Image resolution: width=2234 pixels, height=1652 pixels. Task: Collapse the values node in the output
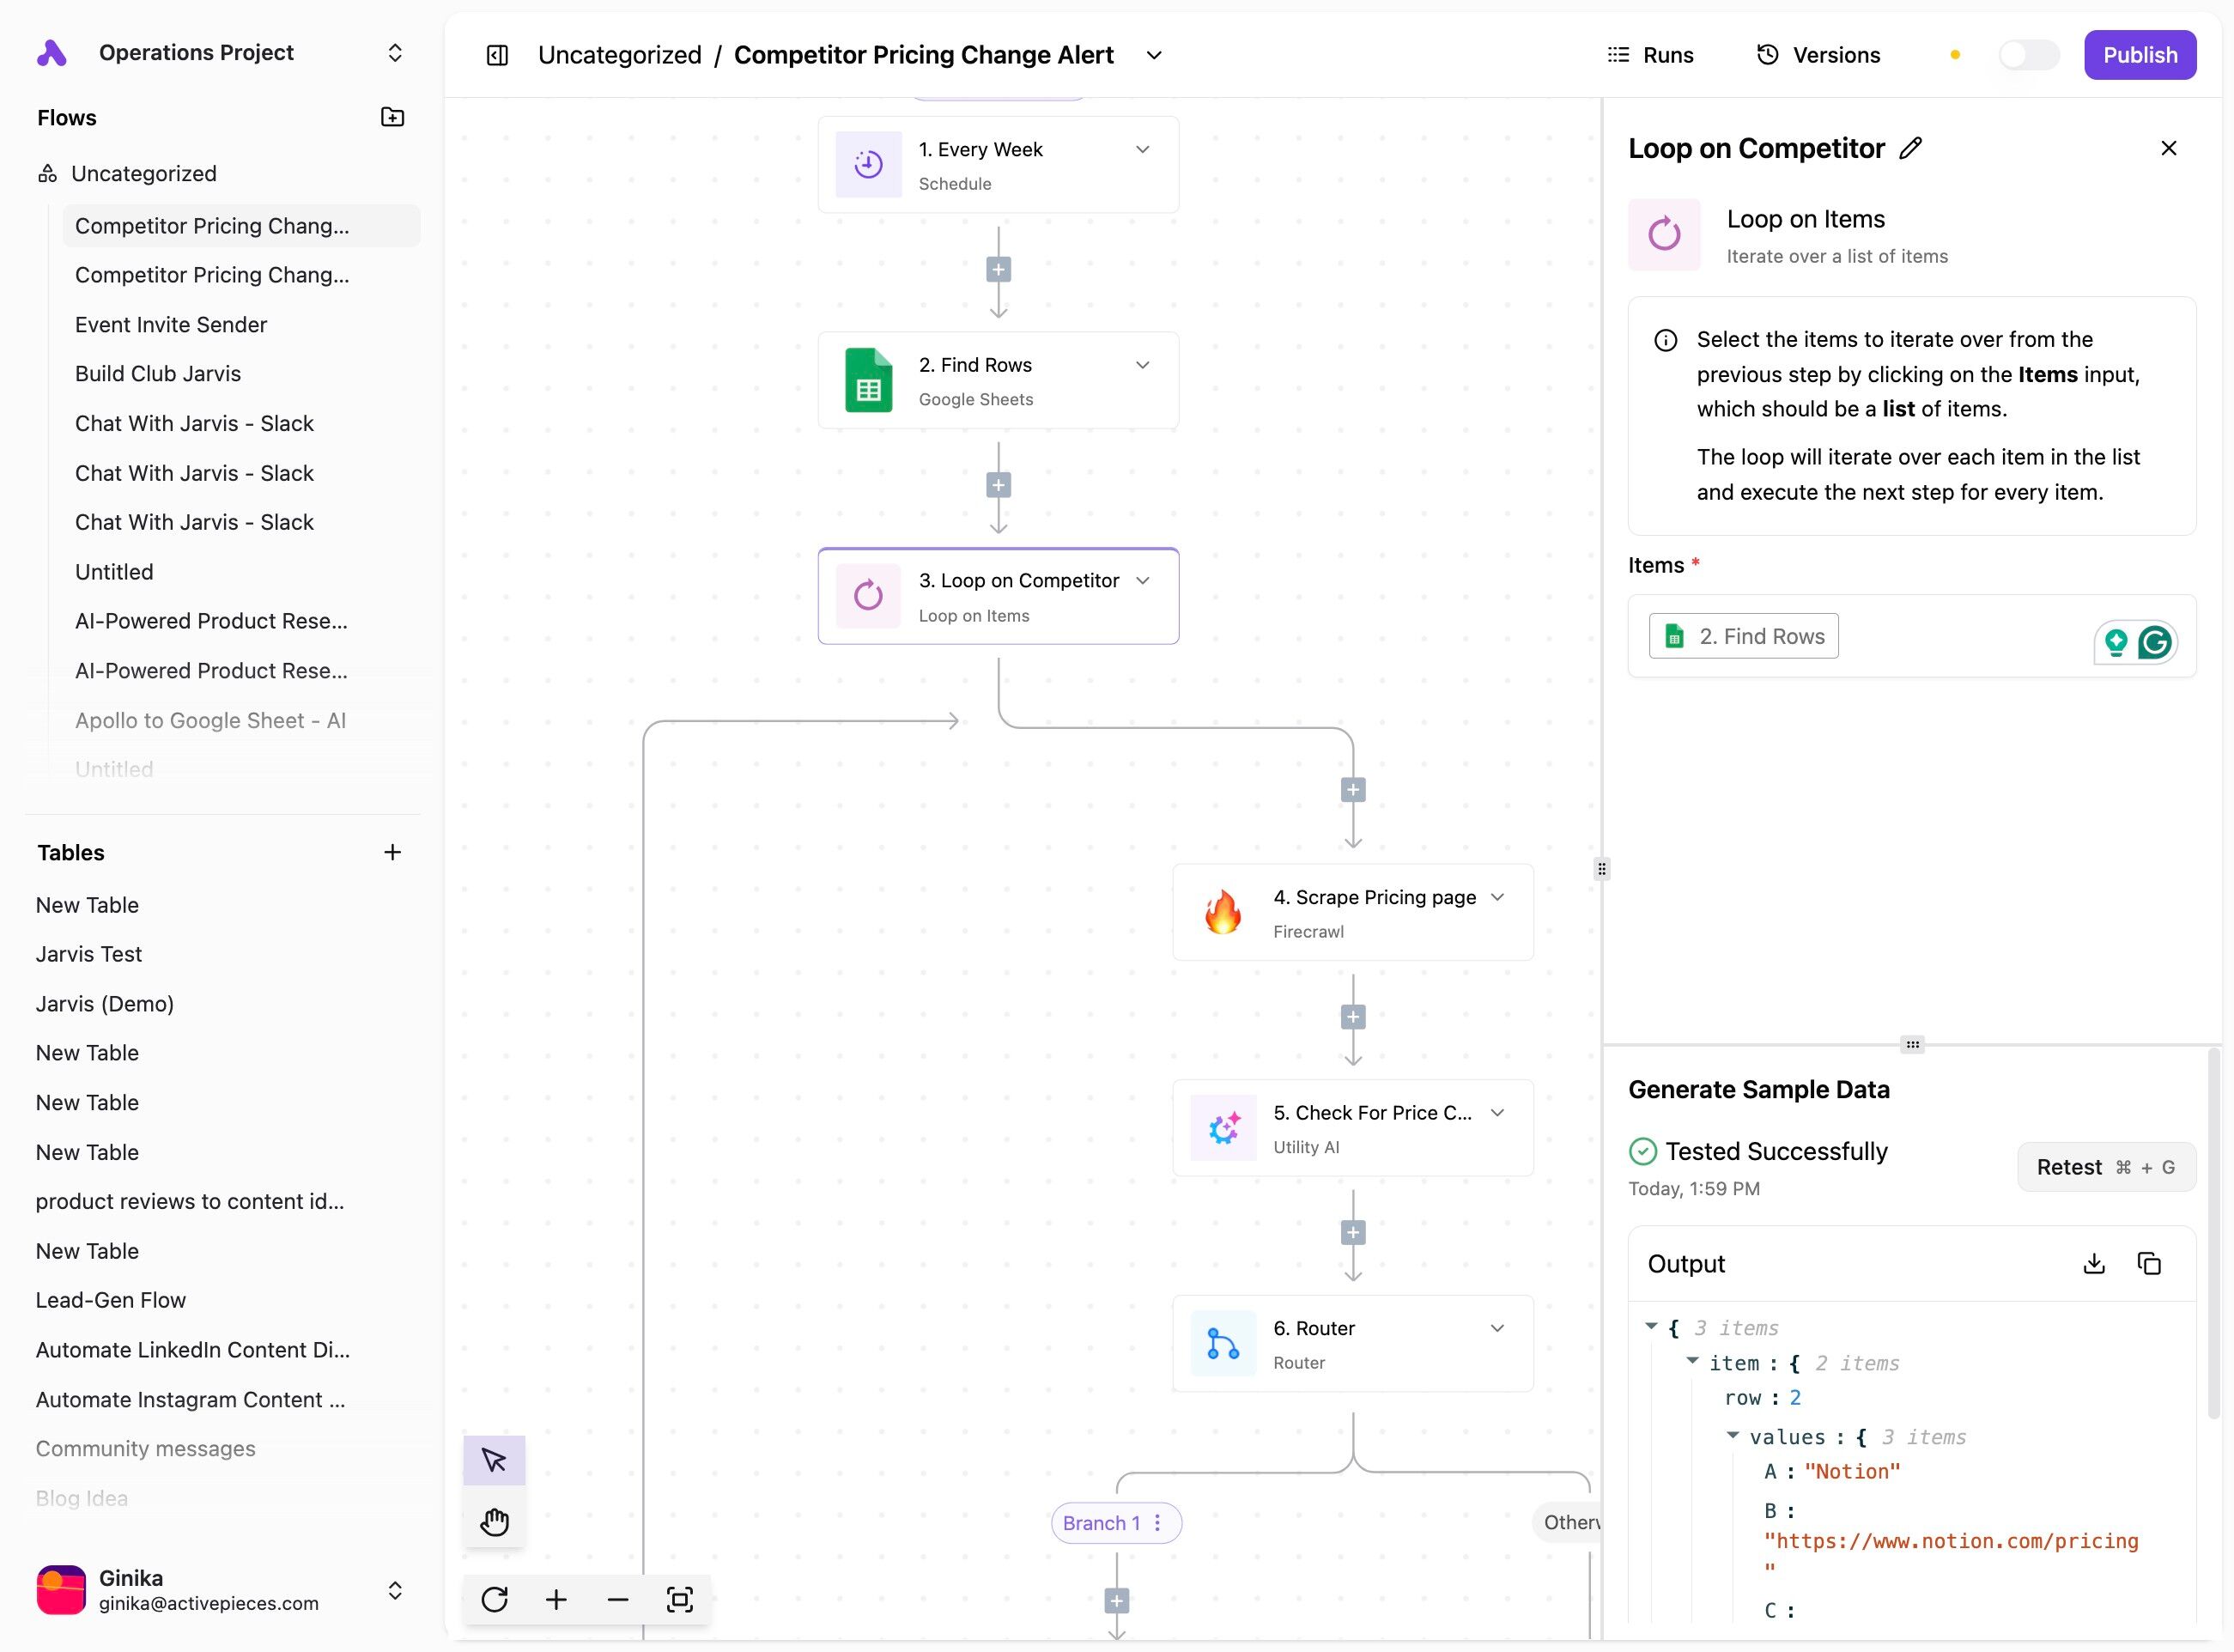1733,1436
